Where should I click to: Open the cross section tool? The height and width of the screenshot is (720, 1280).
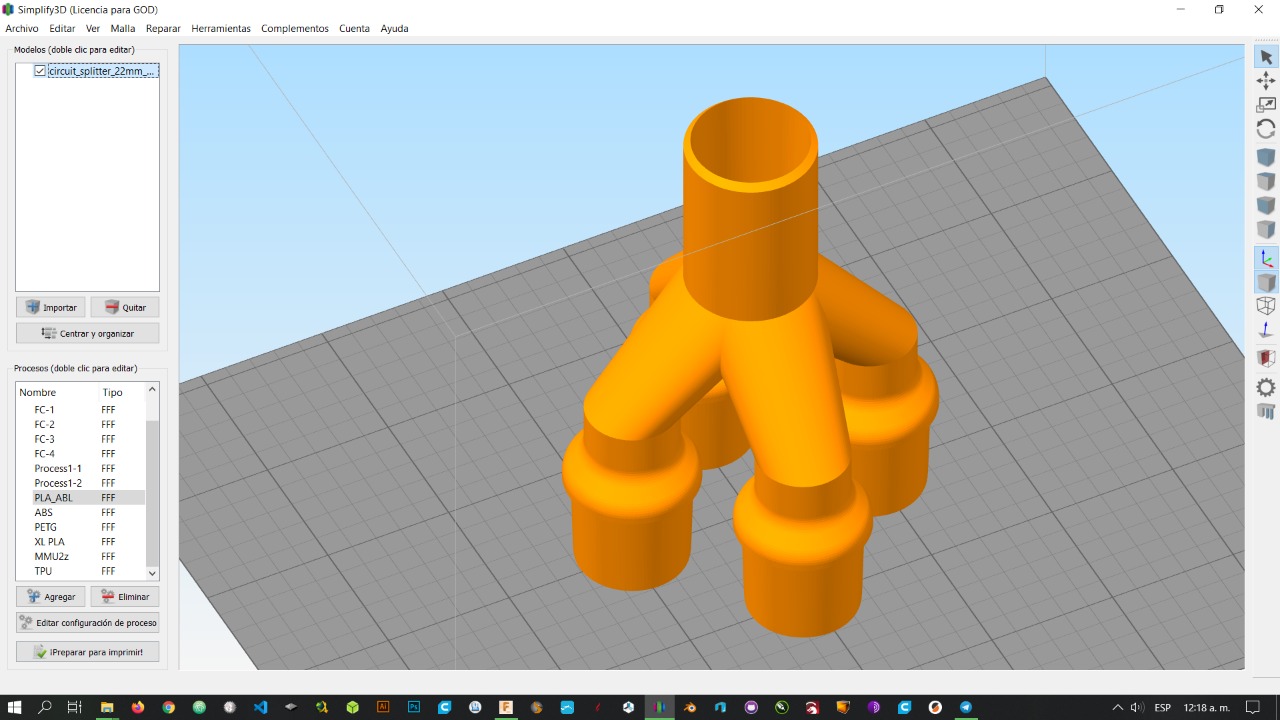pyautogui.click(x=1266, y=357)
